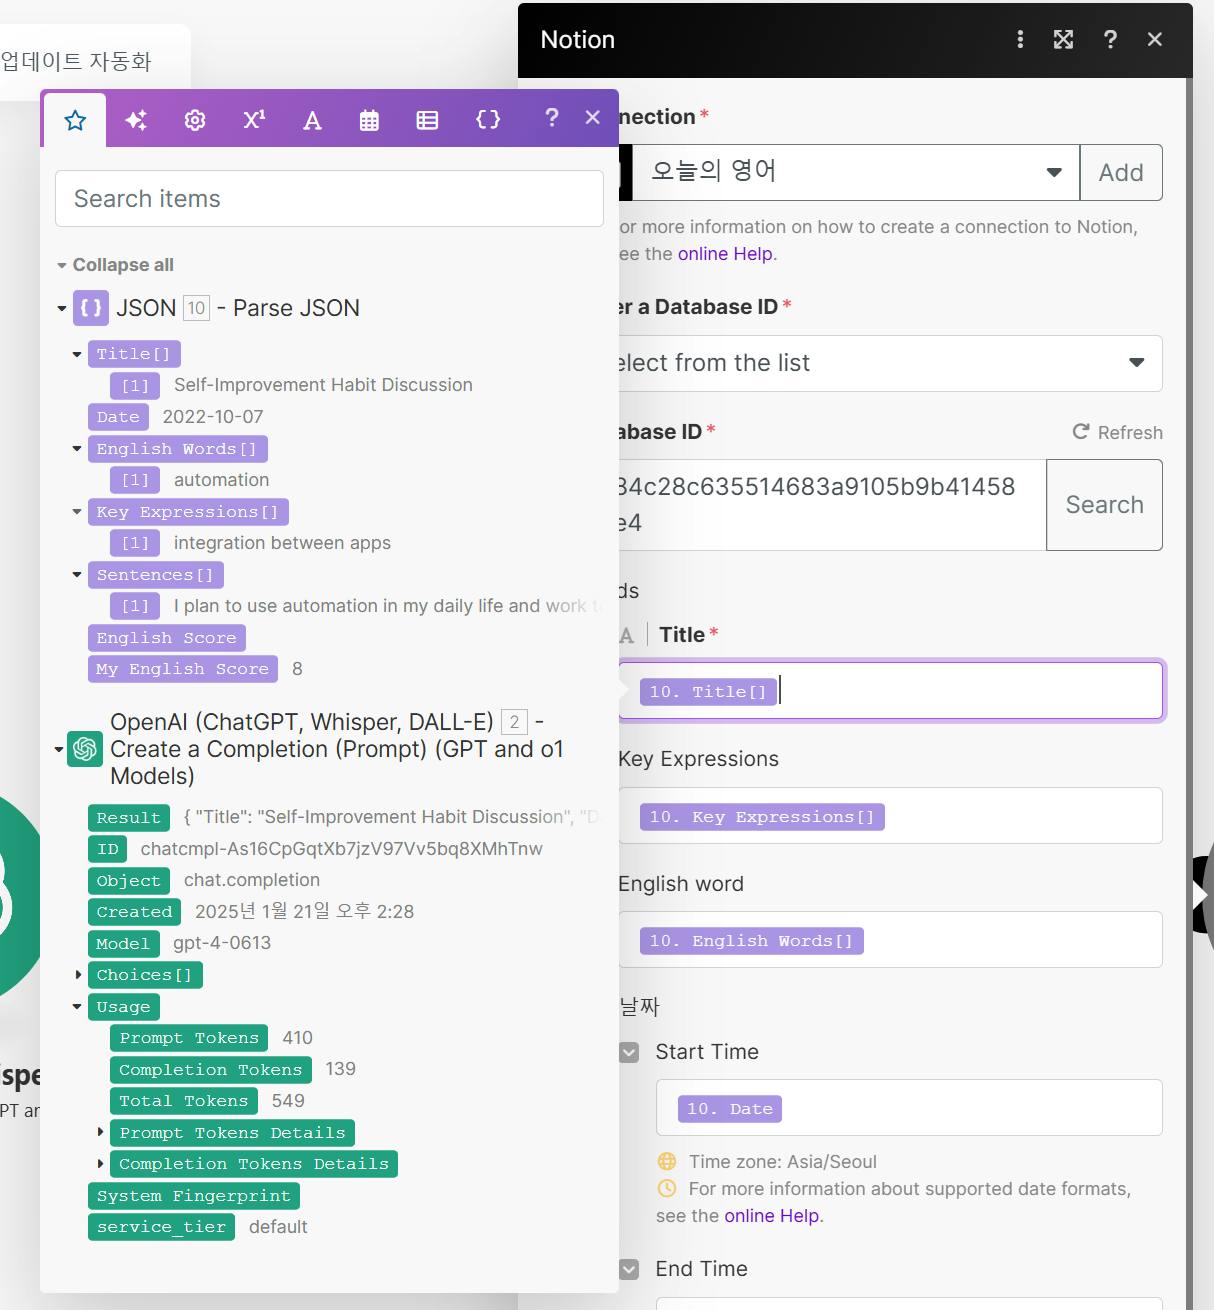Screen dimensions: 1214x1310
Task: Select the Model pill
Action: [x=123, y=944]
